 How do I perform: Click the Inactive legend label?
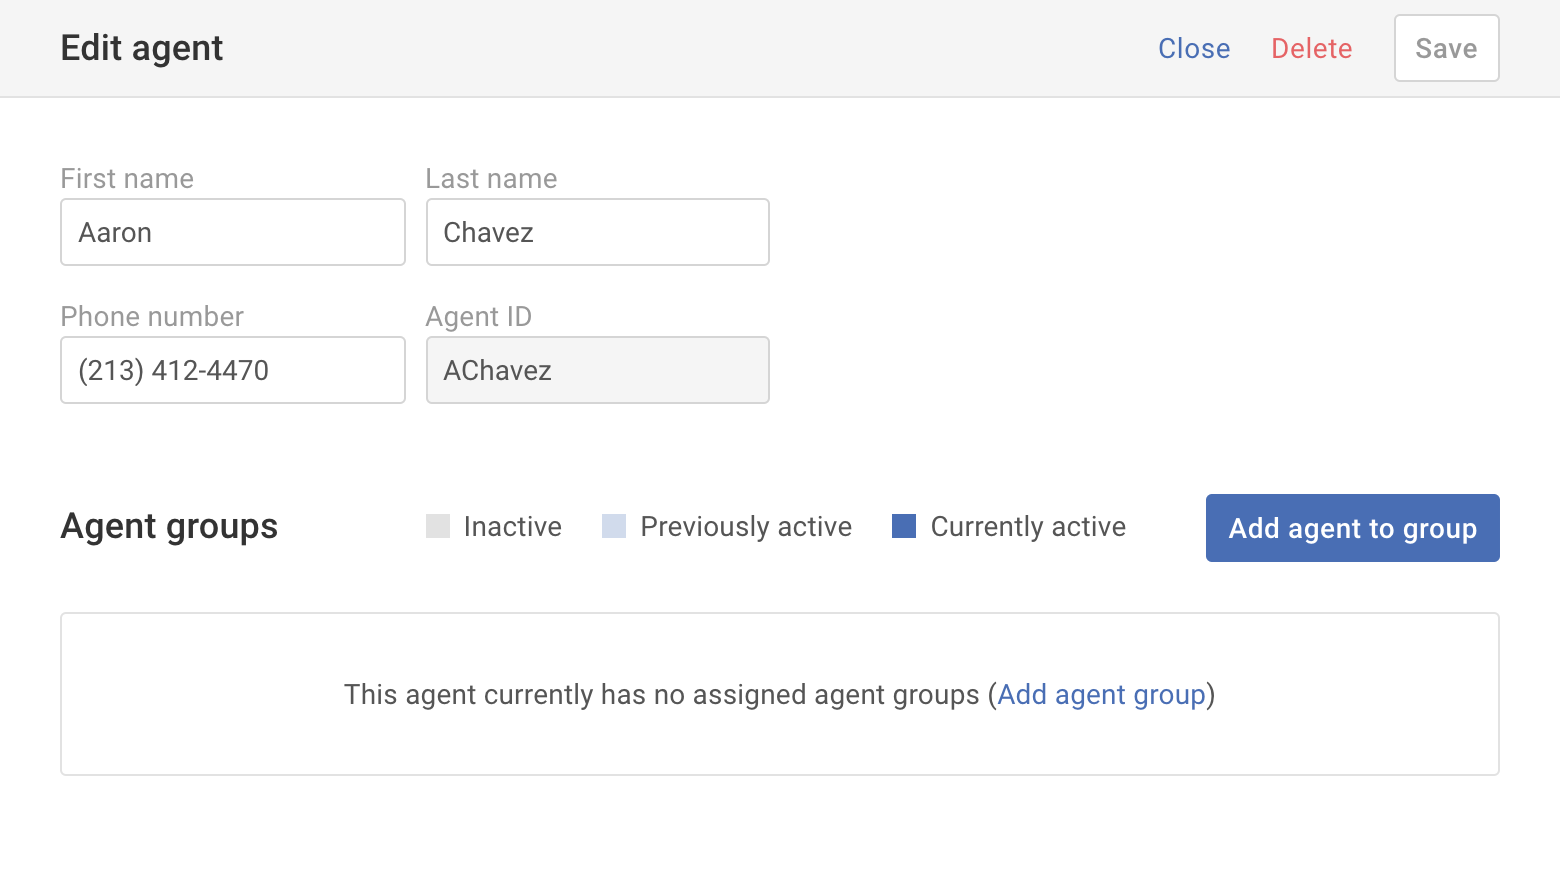(x=511, y=526)
